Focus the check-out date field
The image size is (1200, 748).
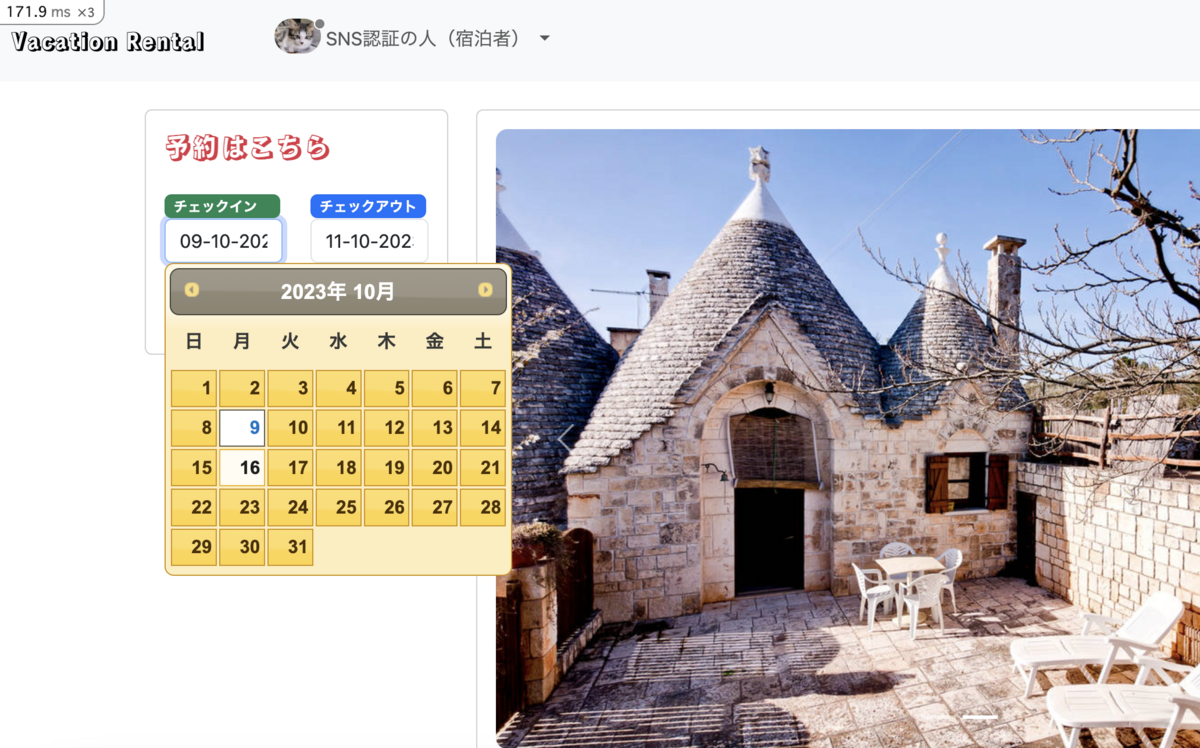[369, 241]
